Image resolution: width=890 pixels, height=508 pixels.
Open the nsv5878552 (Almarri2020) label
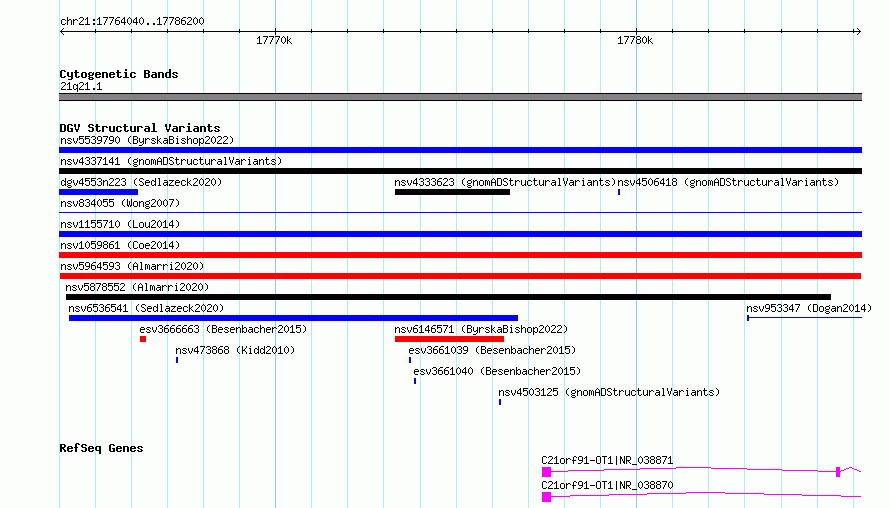pos(137,287)
